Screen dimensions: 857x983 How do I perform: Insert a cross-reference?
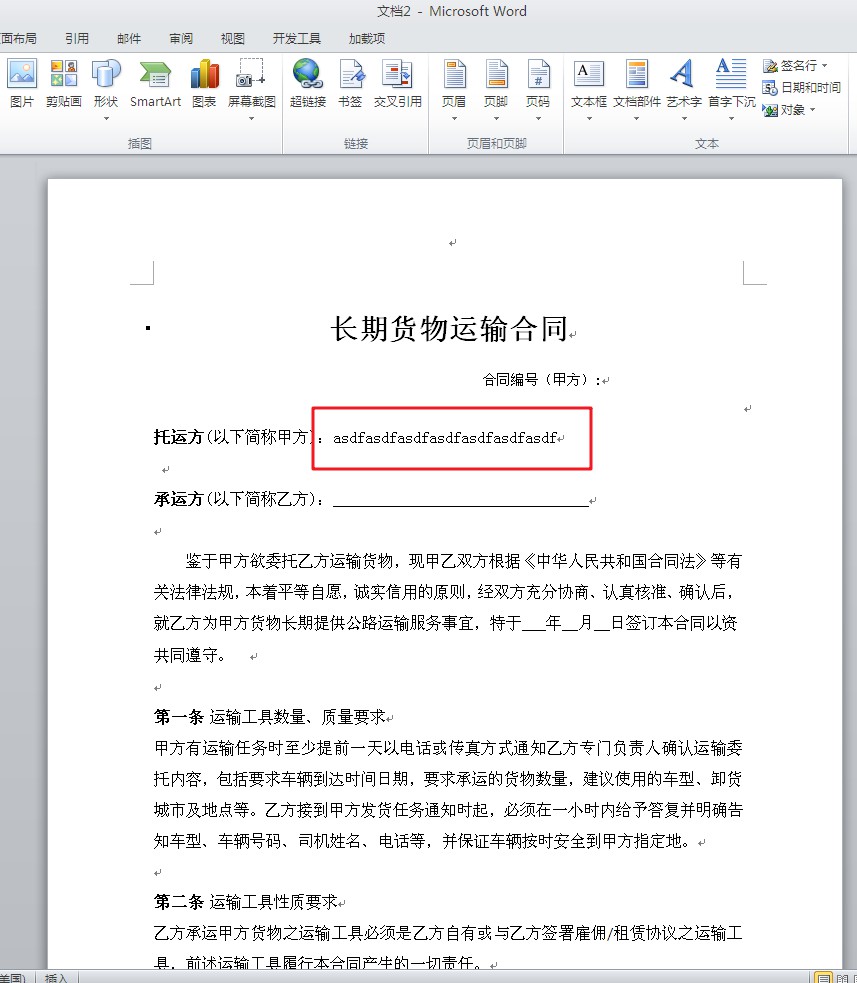396,80
